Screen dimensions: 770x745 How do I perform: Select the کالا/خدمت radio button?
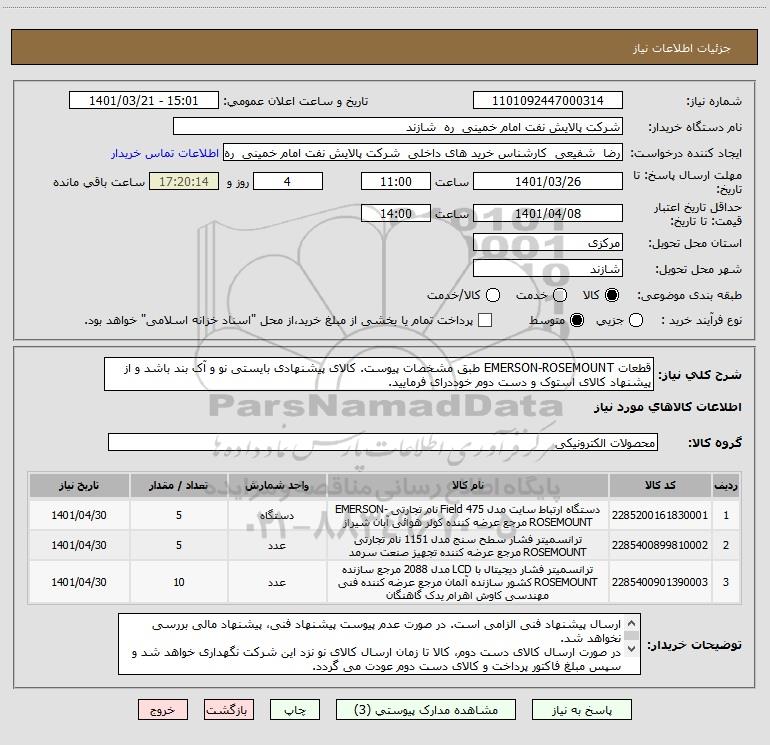tap(493, 295)
